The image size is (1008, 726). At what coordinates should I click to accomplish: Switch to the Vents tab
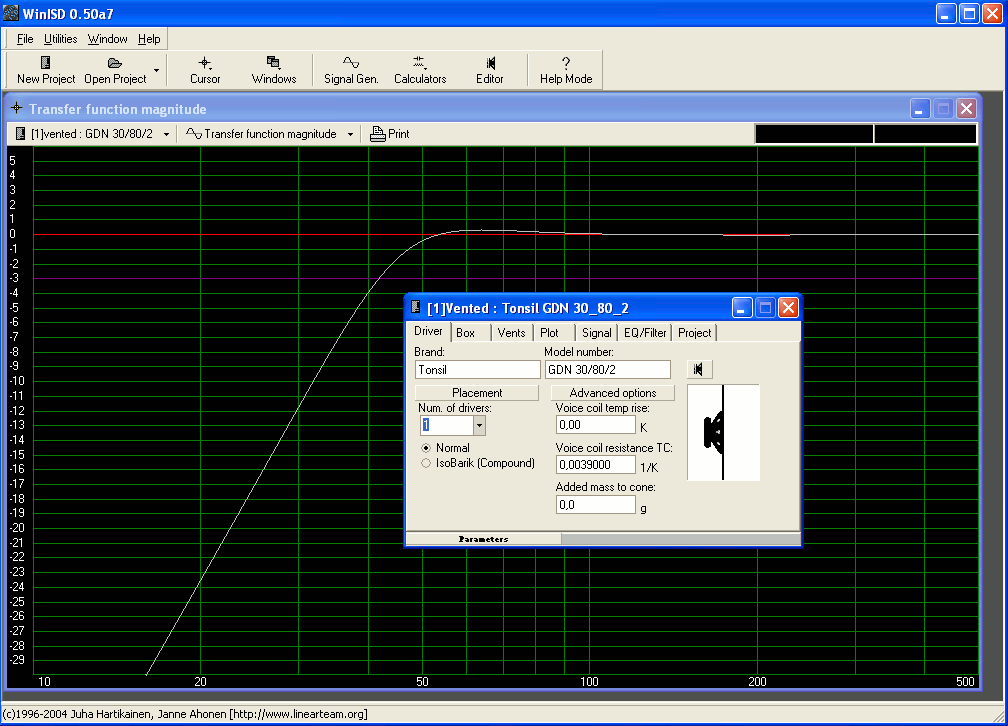coord(511,333)
